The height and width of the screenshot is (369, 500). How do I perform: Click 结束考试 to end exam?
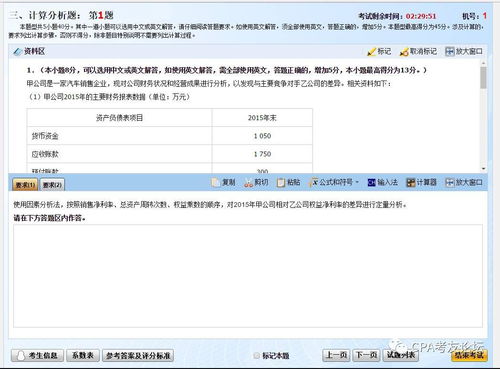[469, 355]
